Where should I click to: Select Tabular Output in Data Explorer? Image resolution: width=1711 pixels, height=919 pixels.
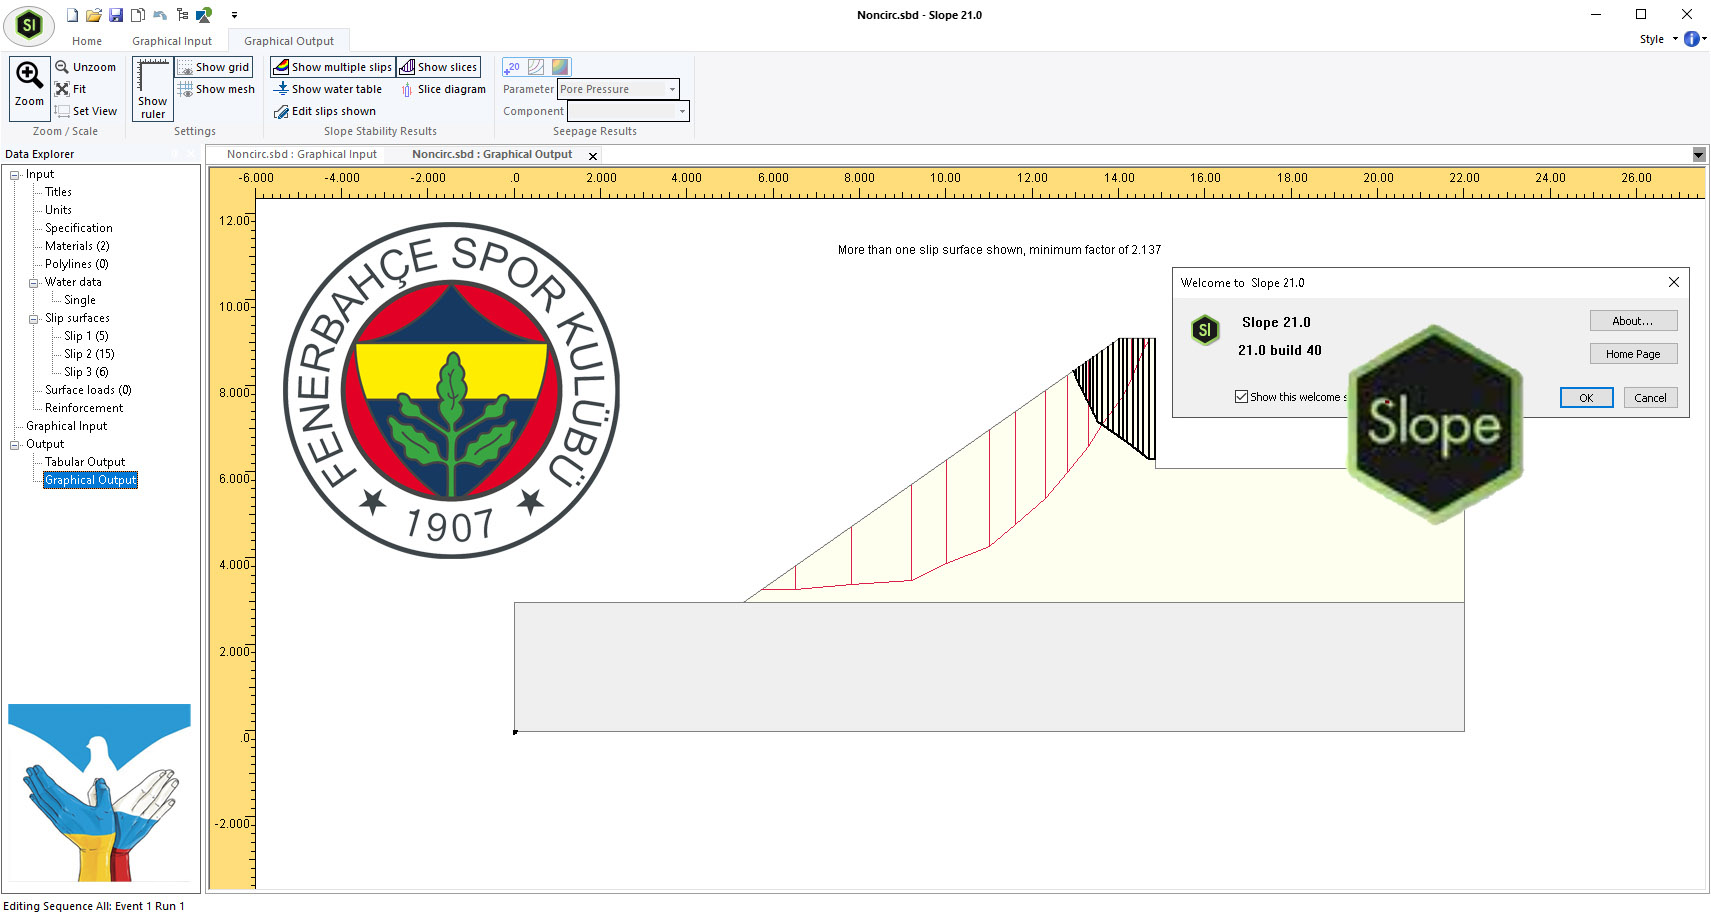click(x=84, y=461)
